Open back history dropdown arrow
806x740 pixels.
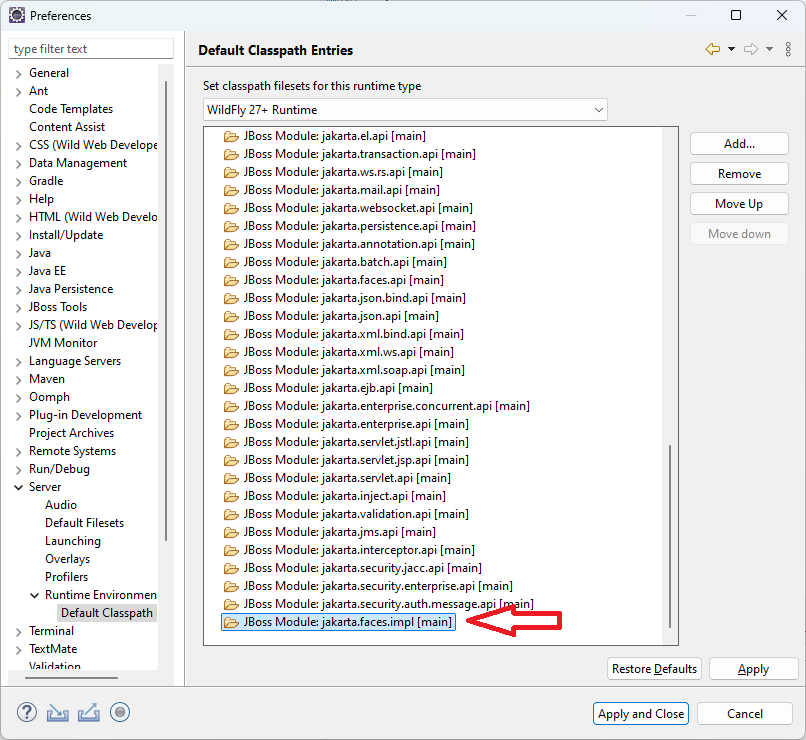coord(731,49)
